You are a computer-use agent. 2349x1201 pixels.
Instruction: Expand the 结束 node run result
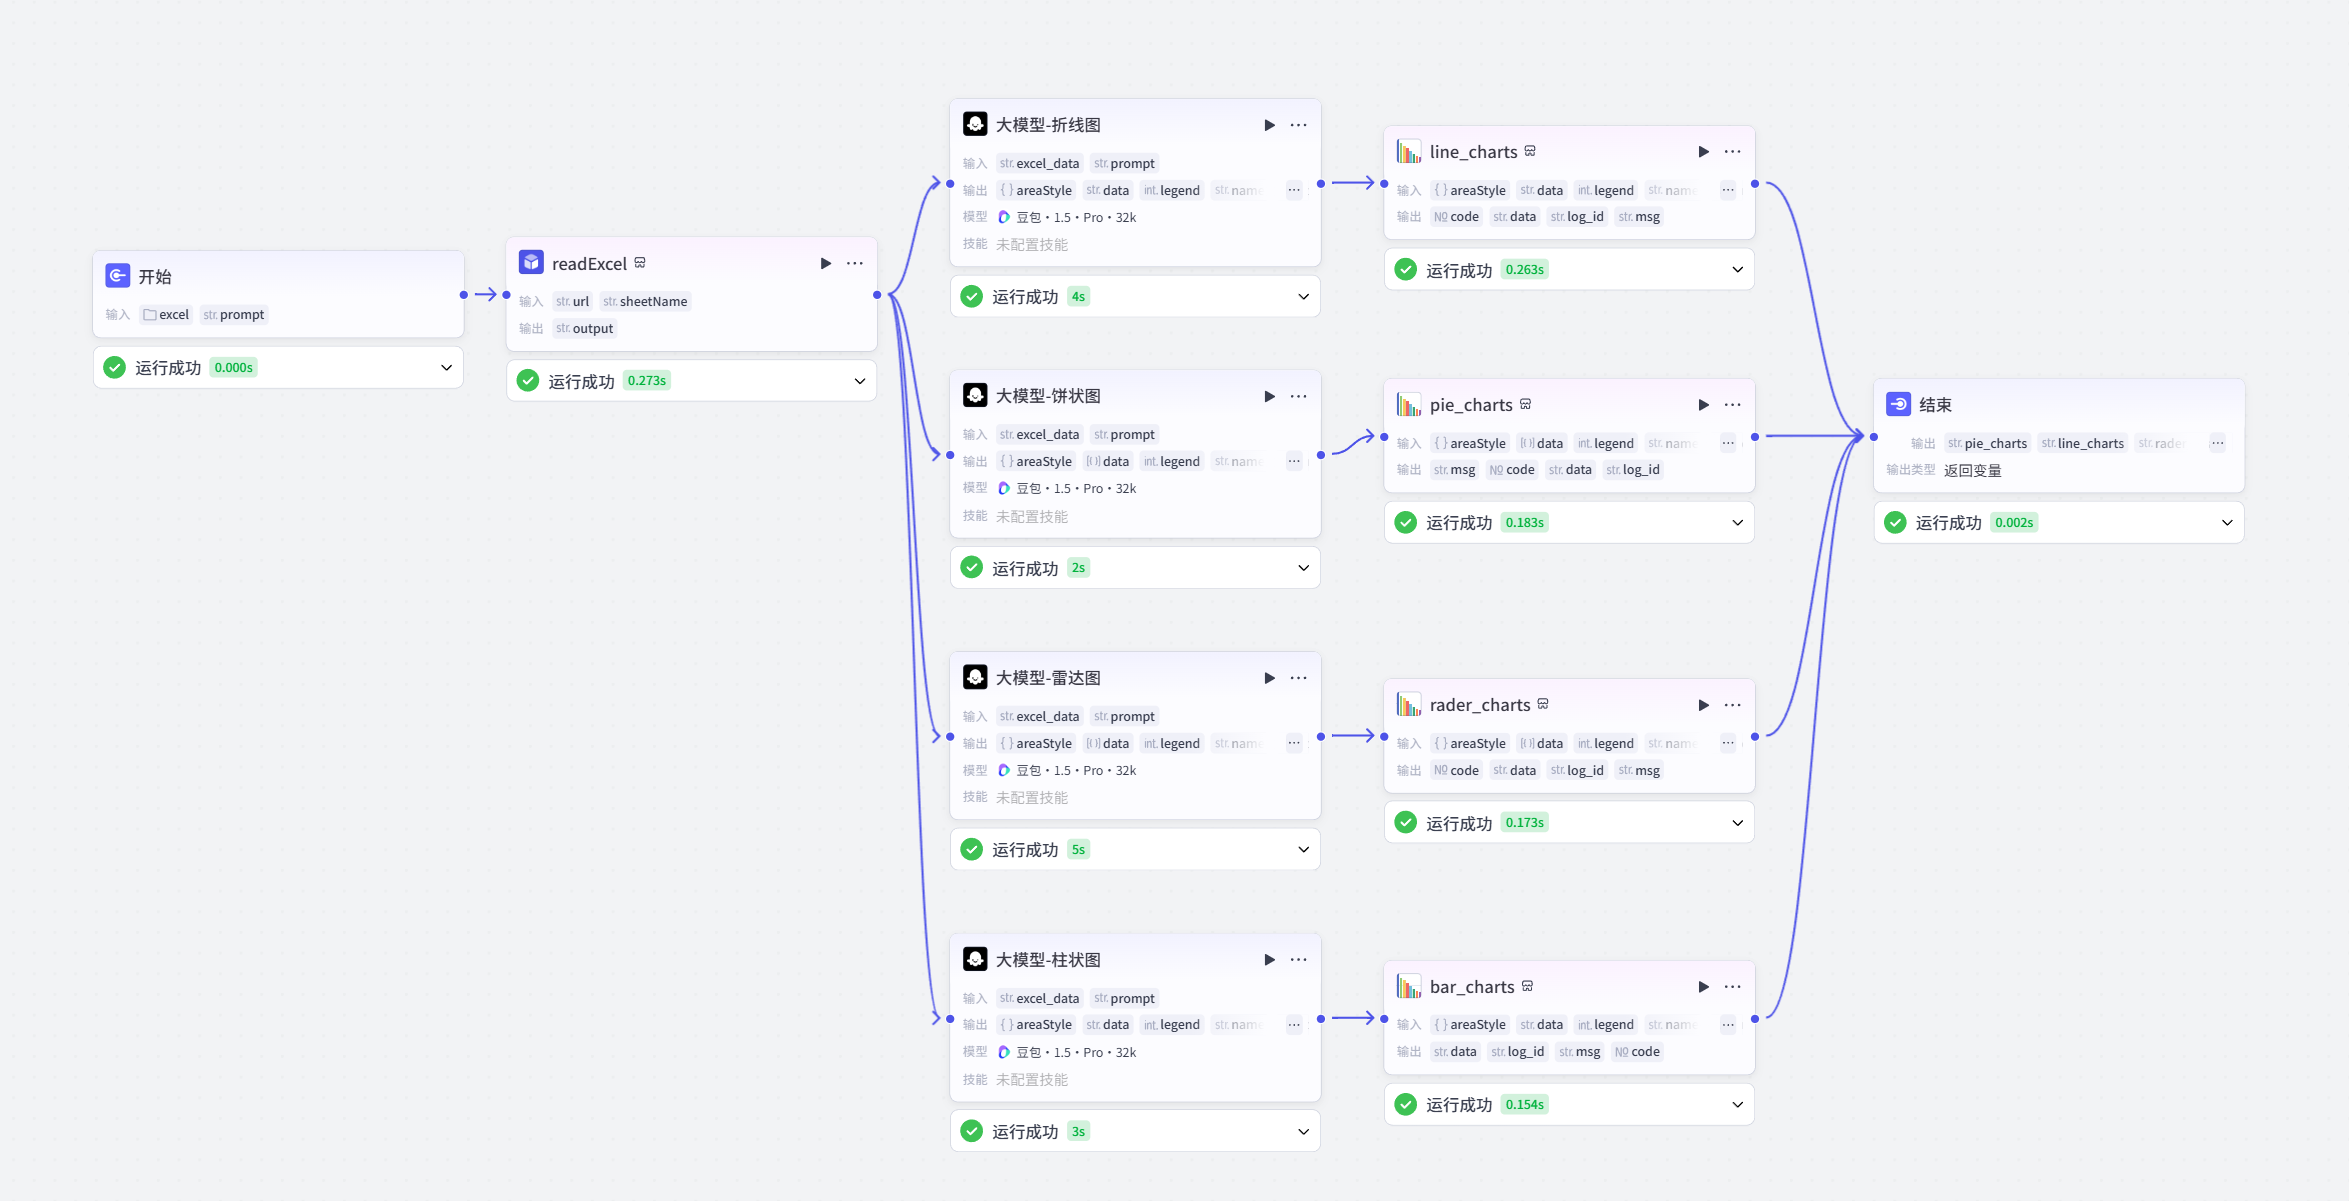2226,522
